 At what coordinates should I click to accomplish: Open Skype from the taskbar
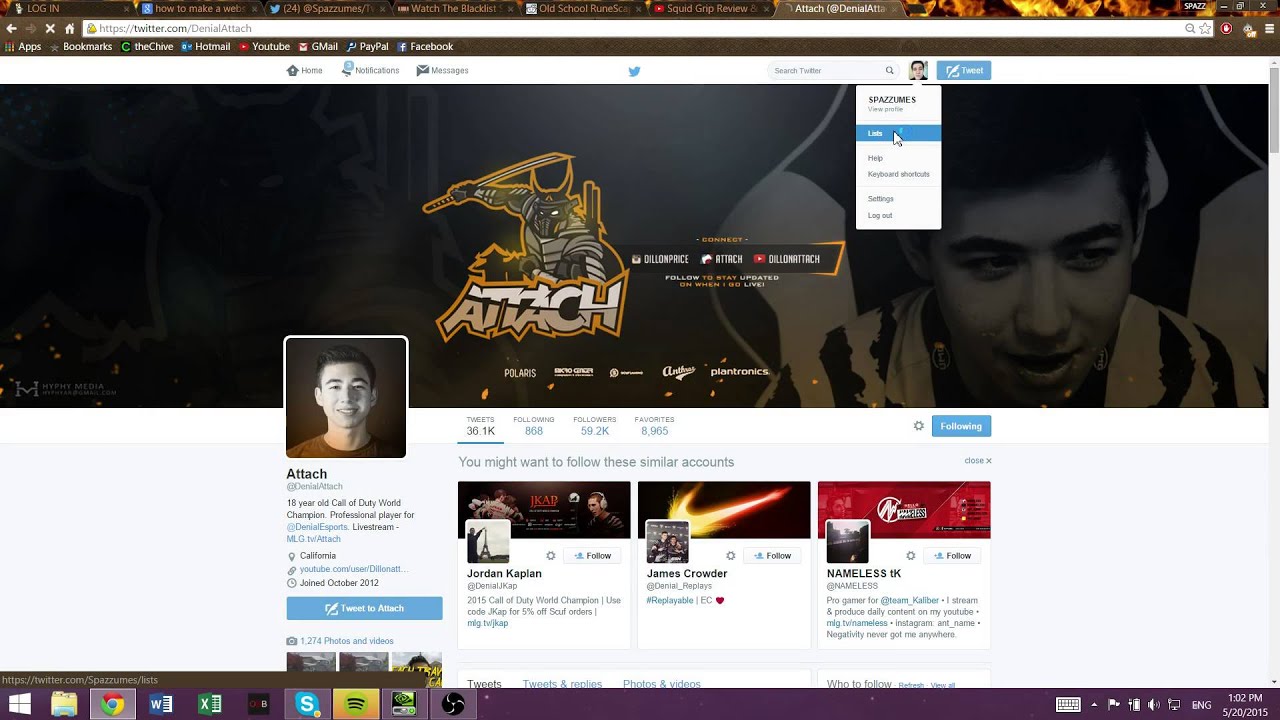(x=307, y=705)
